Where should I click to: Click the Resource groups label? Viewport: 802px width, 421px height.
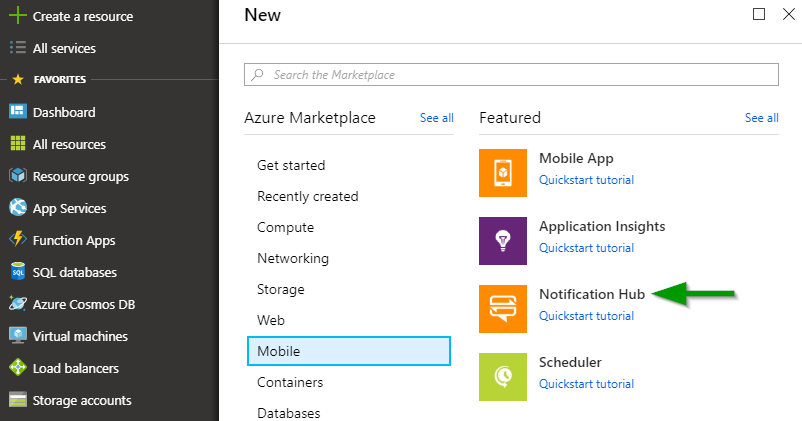pos(81,177)
